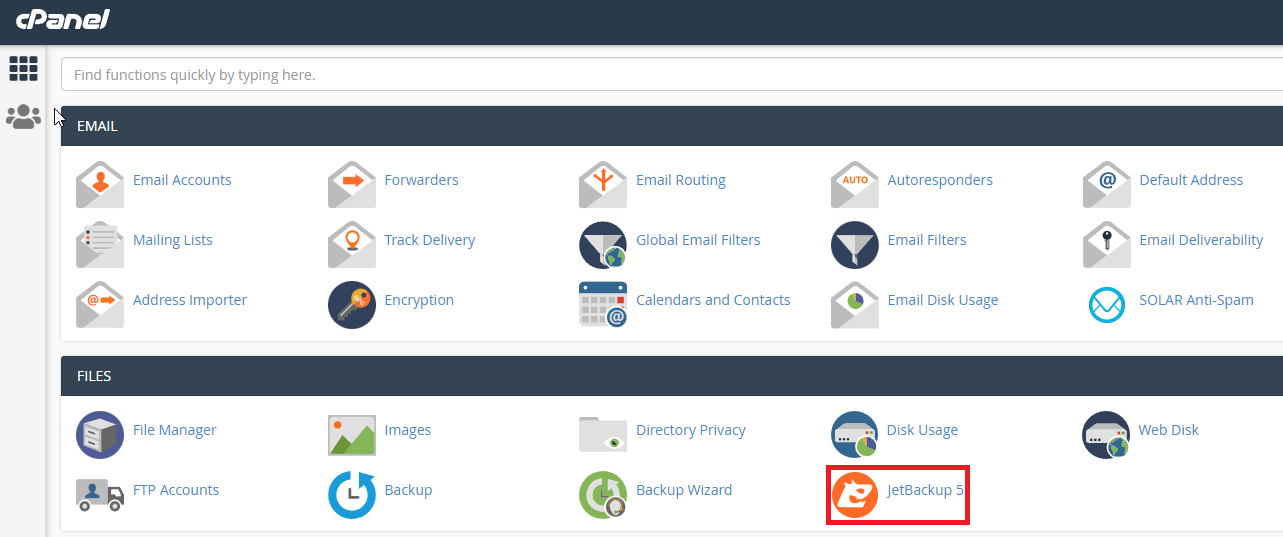This screenshot has width=1283, height=537.
Task: Click the Images picture icon
Action: (x=352, y=433)
